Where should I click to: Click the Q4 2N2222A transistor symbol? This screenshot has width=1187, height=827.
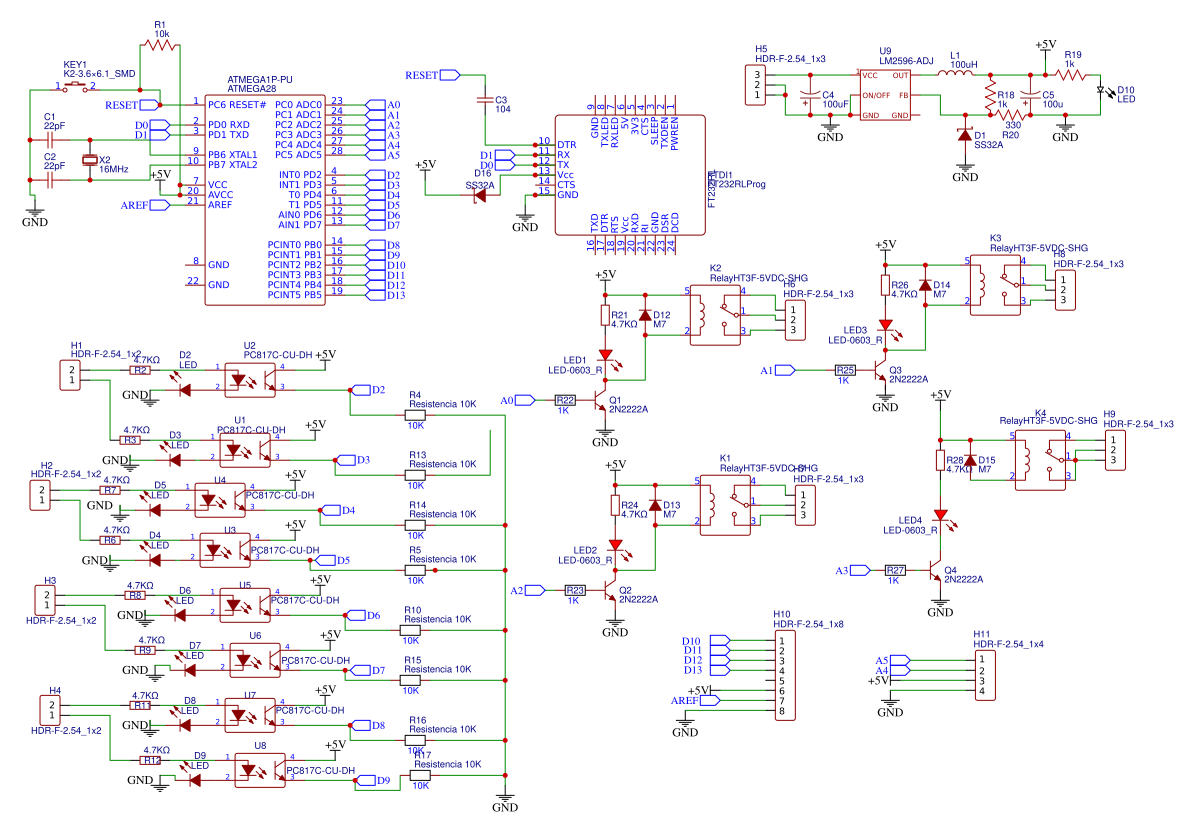(937, 572)
